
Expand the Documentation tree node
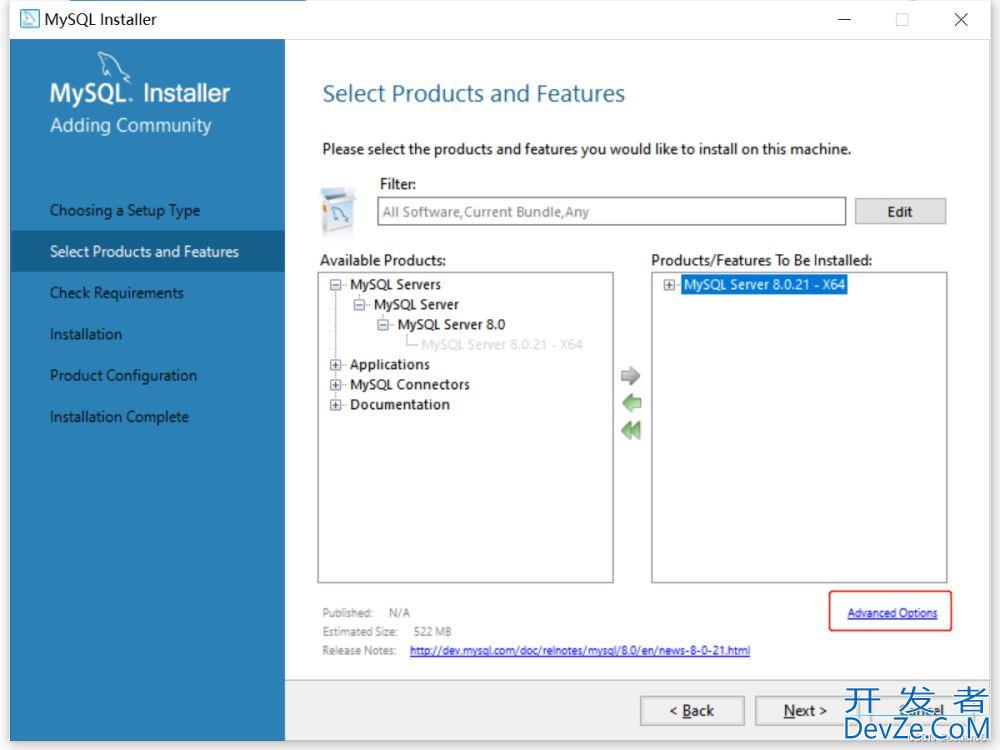pyautogui.click(x=335, y=405)
